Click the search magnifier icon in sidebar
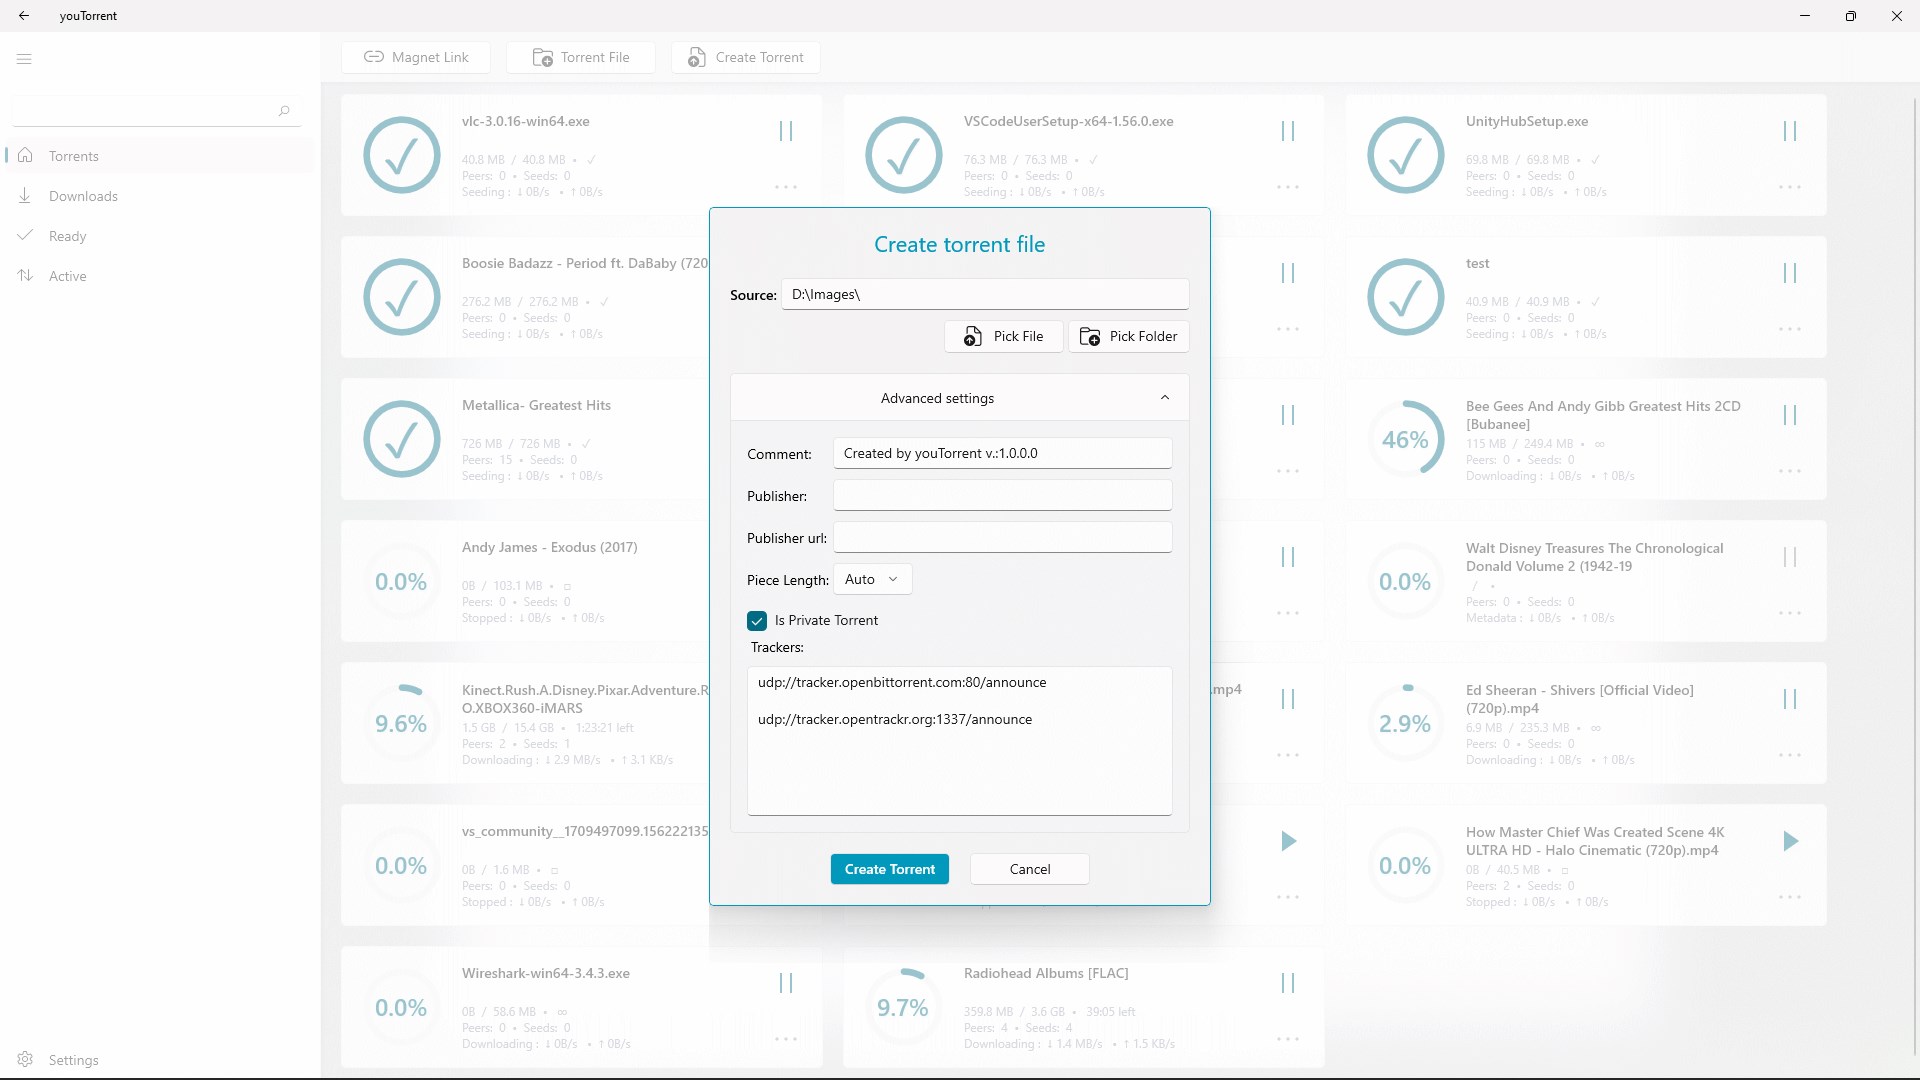 click(x=284, y=111)
